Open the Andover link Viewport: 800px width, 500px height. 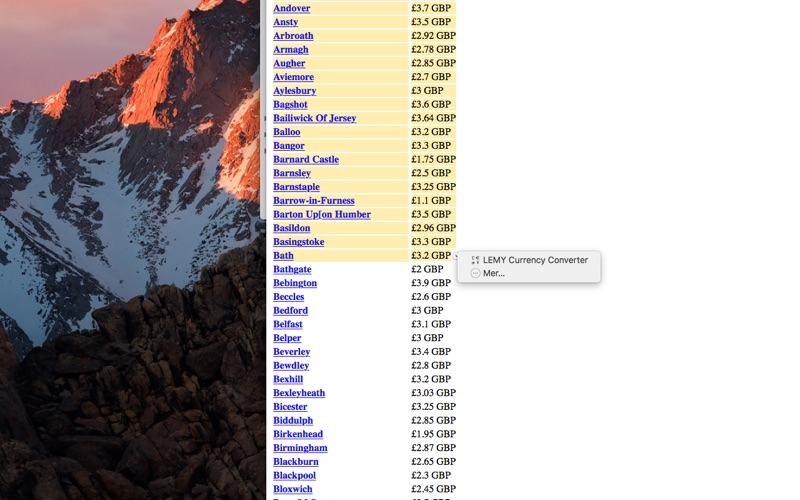(291, 8)
